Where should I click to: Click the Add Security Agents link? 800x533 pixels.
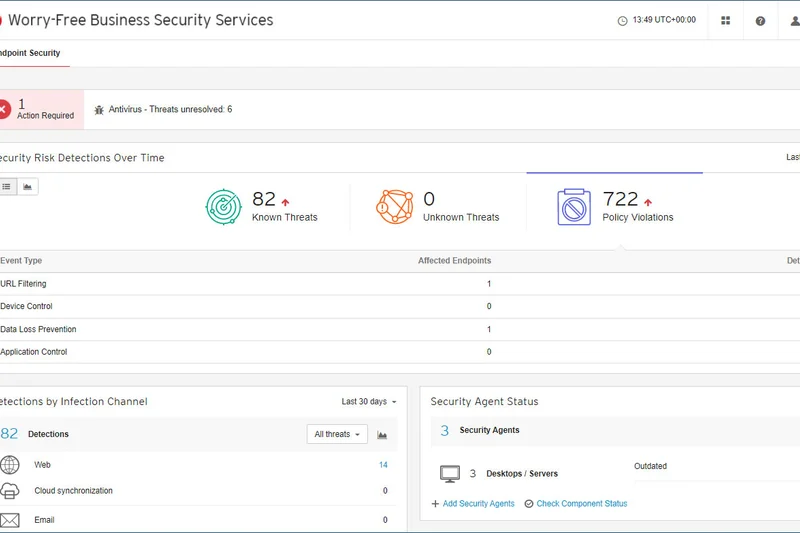point(478,504)
